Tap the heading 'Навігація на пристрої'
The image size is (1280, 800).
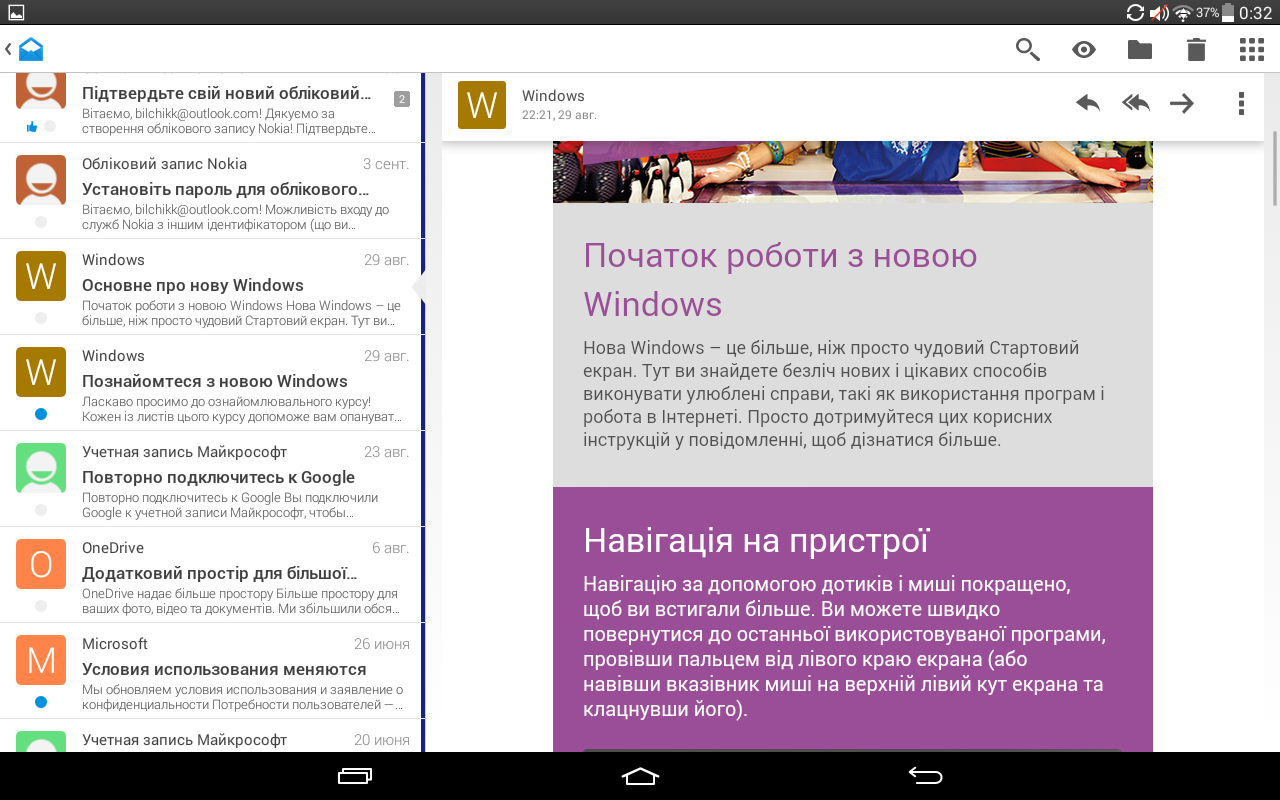(756, 541)
